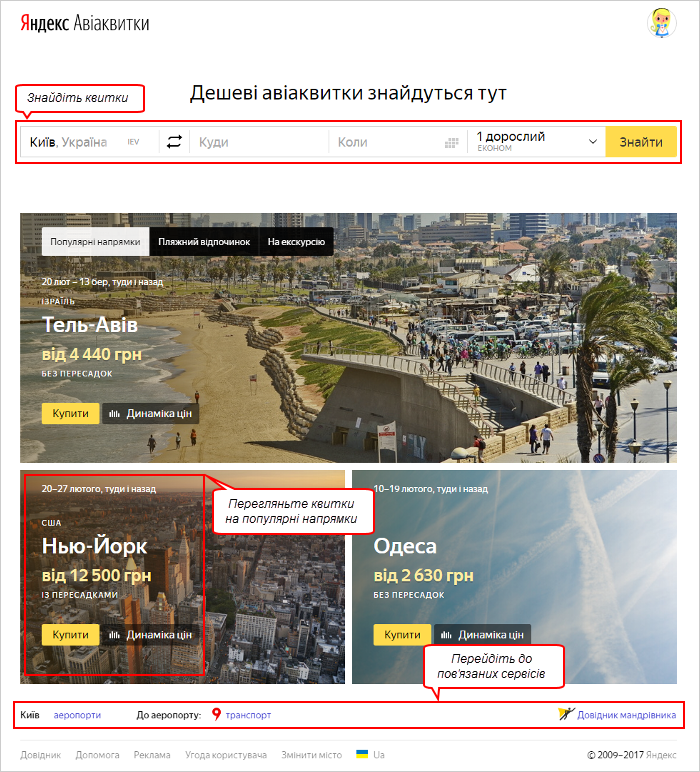Click the red map pin by транспорт

(x=216, y=714)
